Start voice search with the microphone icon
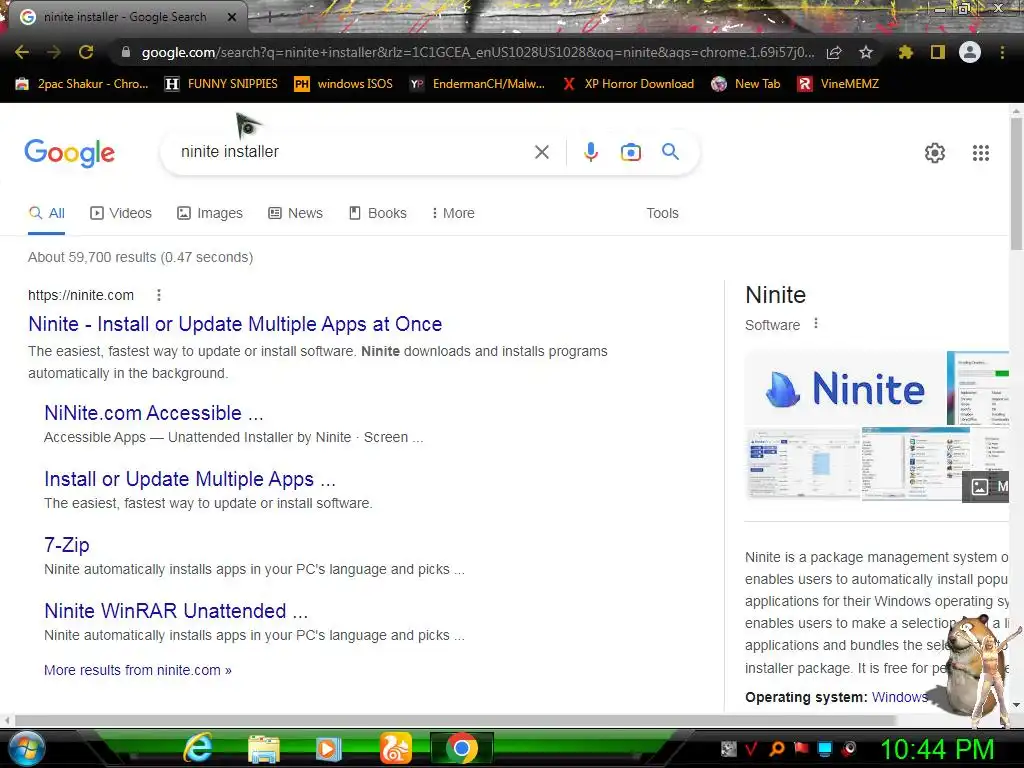 pyautogui.click(x=590, y=152)
